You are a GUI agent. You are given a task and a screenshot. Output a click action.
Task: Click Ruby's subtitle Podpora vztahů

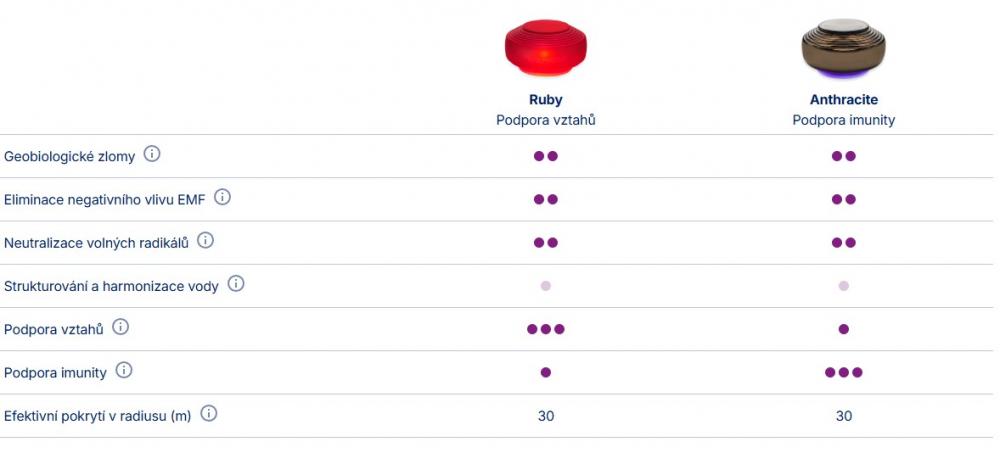545,120
